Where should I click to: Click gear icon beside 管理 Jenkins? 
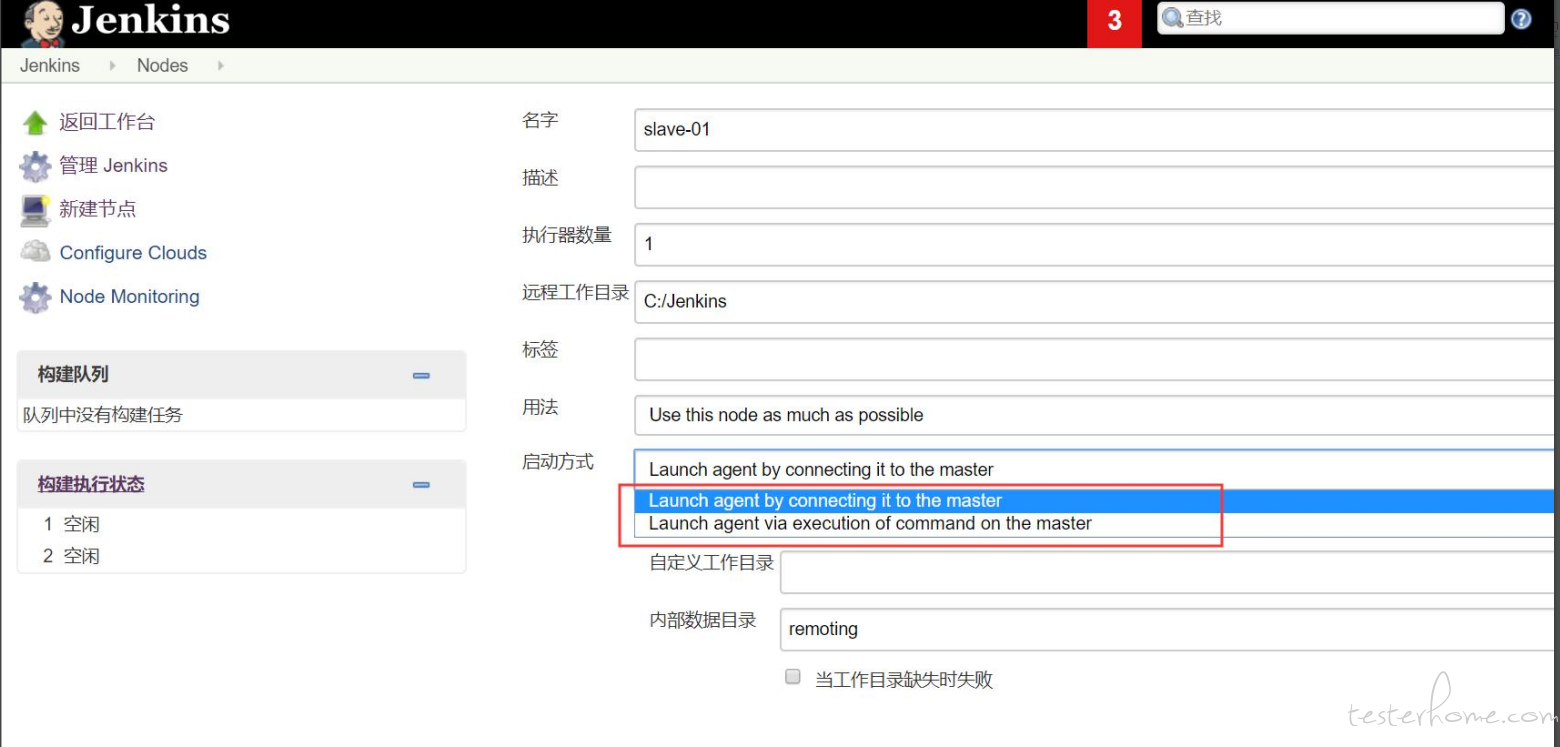pos(35,166)
